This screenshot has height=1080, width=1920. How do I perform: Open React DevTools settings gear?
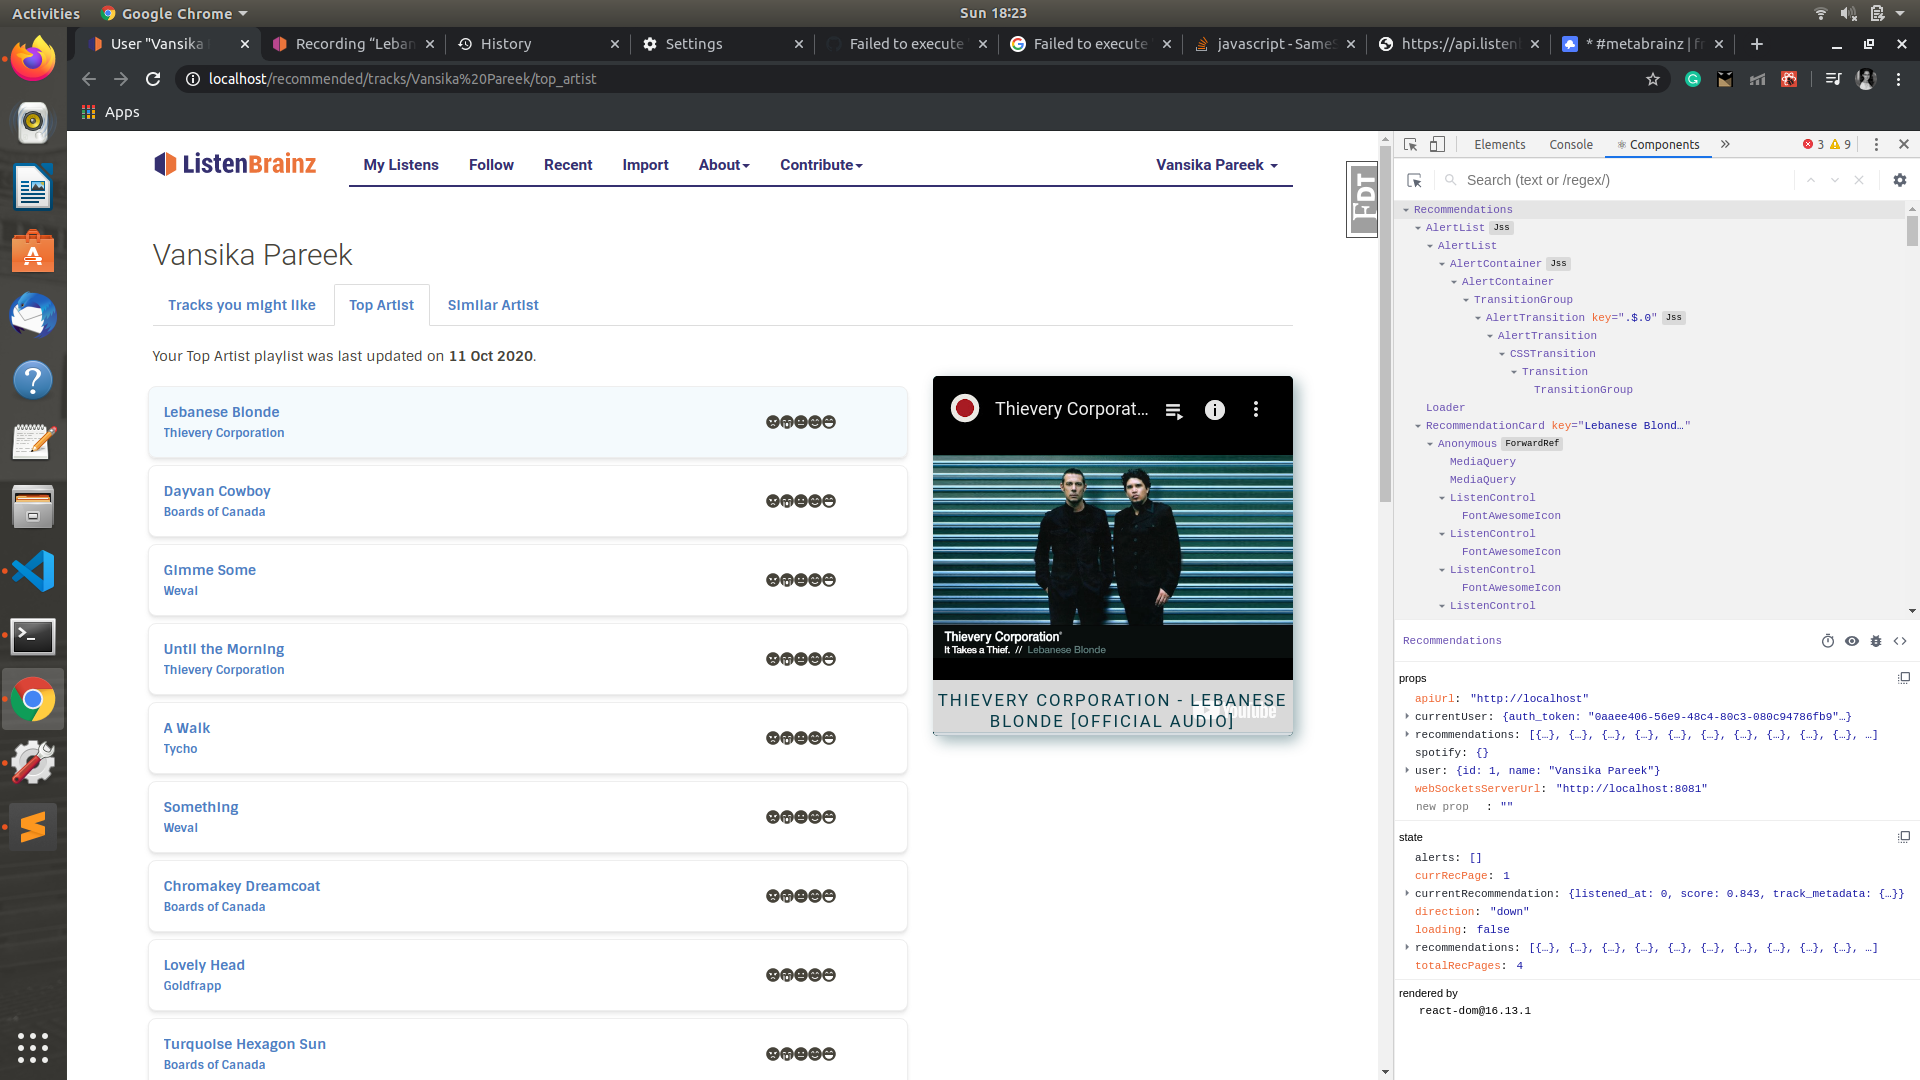[1900, 180]
